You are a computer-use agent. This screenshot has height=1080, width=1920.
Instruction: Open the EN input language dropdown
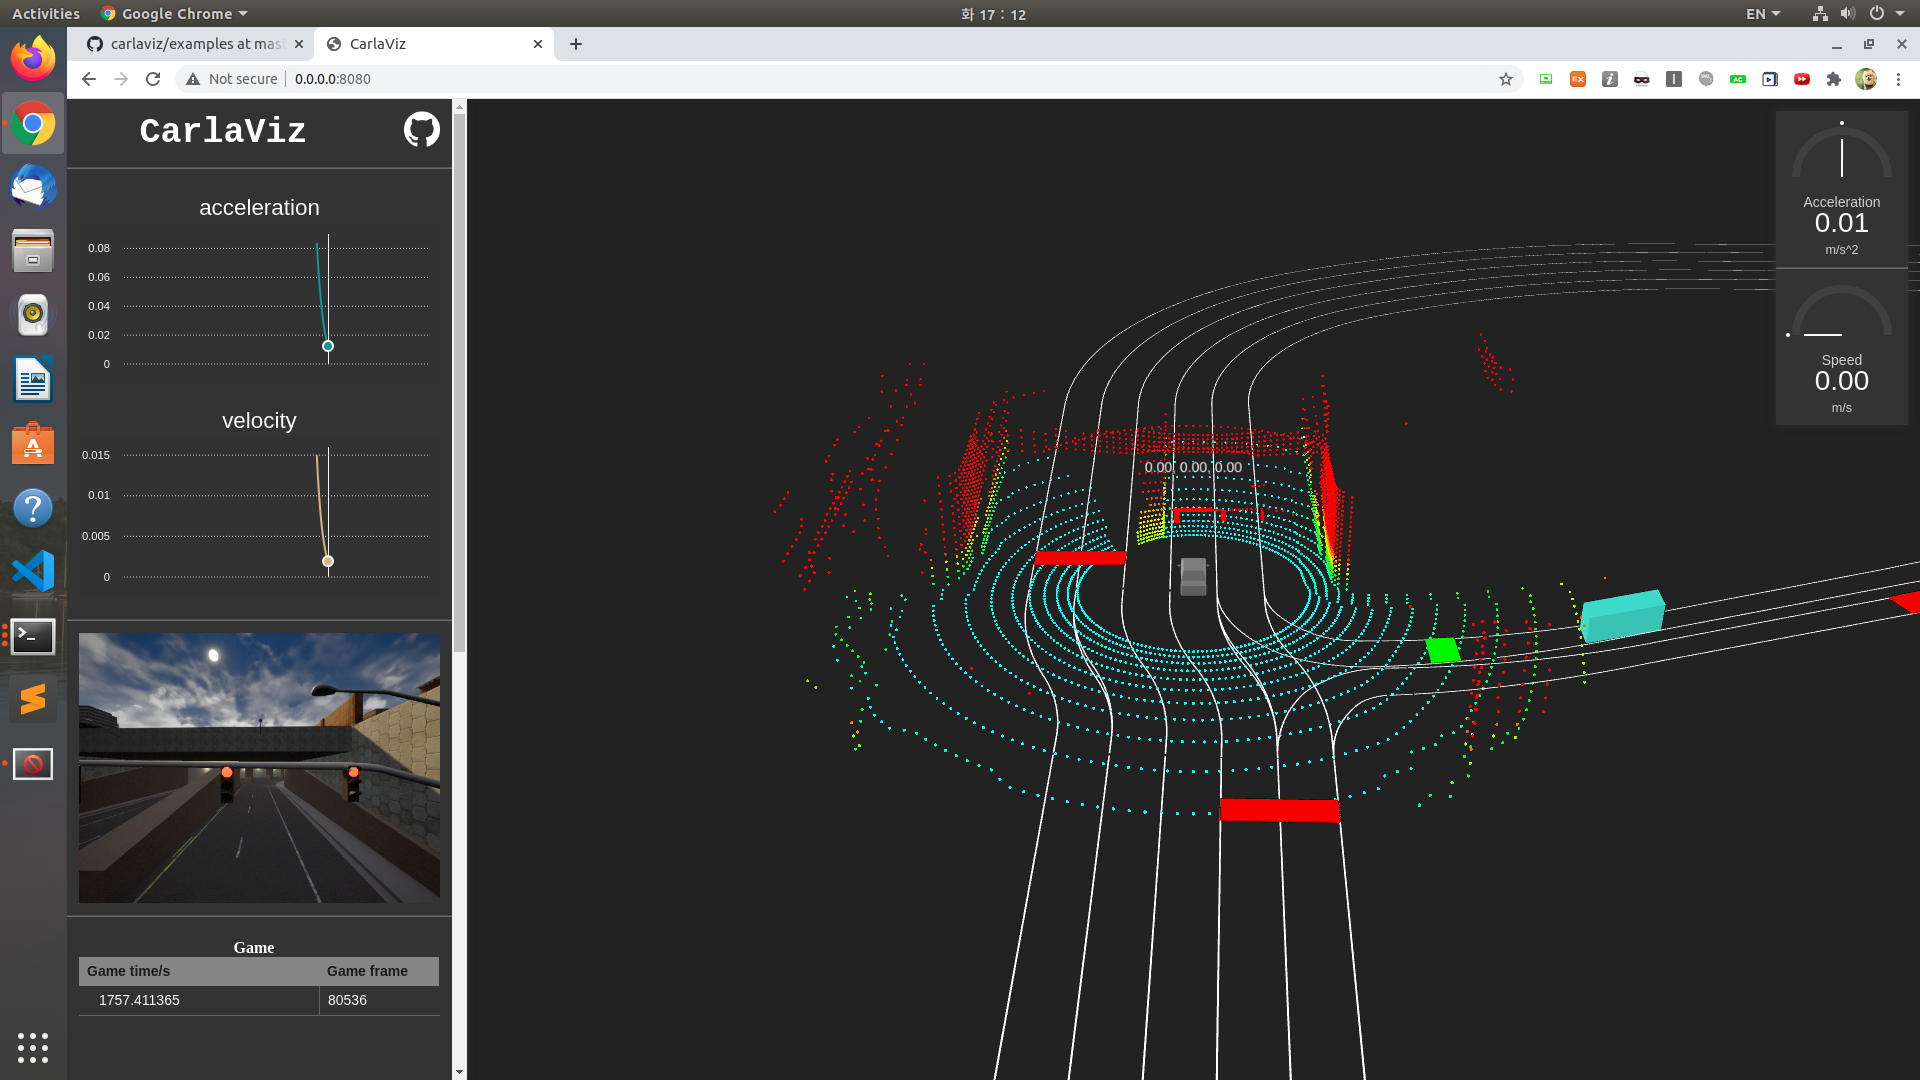point(1763,14)
